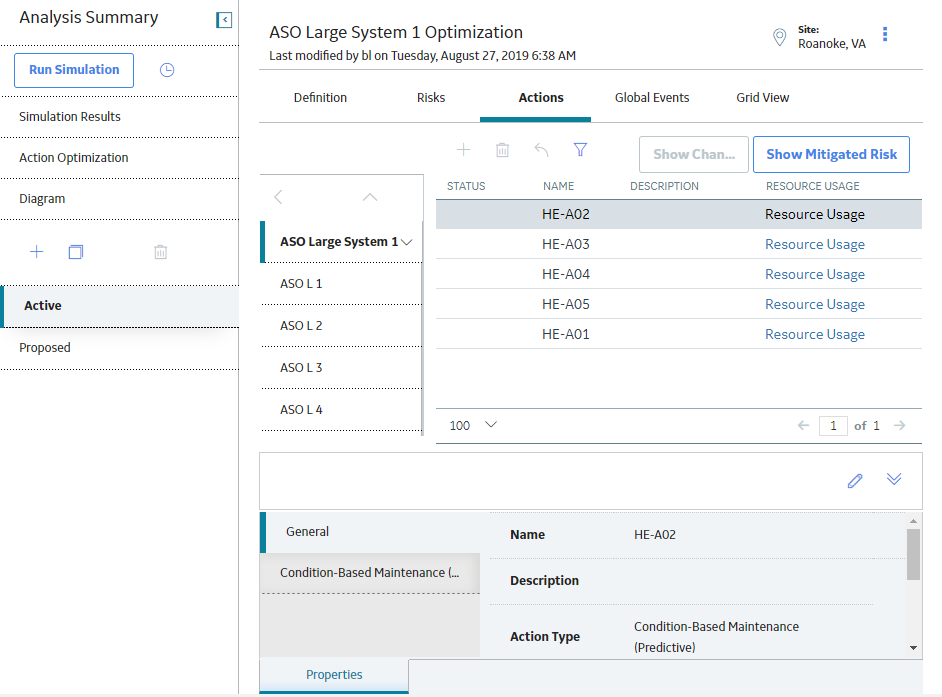Open Resource Usage for HE-A02
Image resolution: width=942 pixels, height=697 pixels.
(815, 215)
